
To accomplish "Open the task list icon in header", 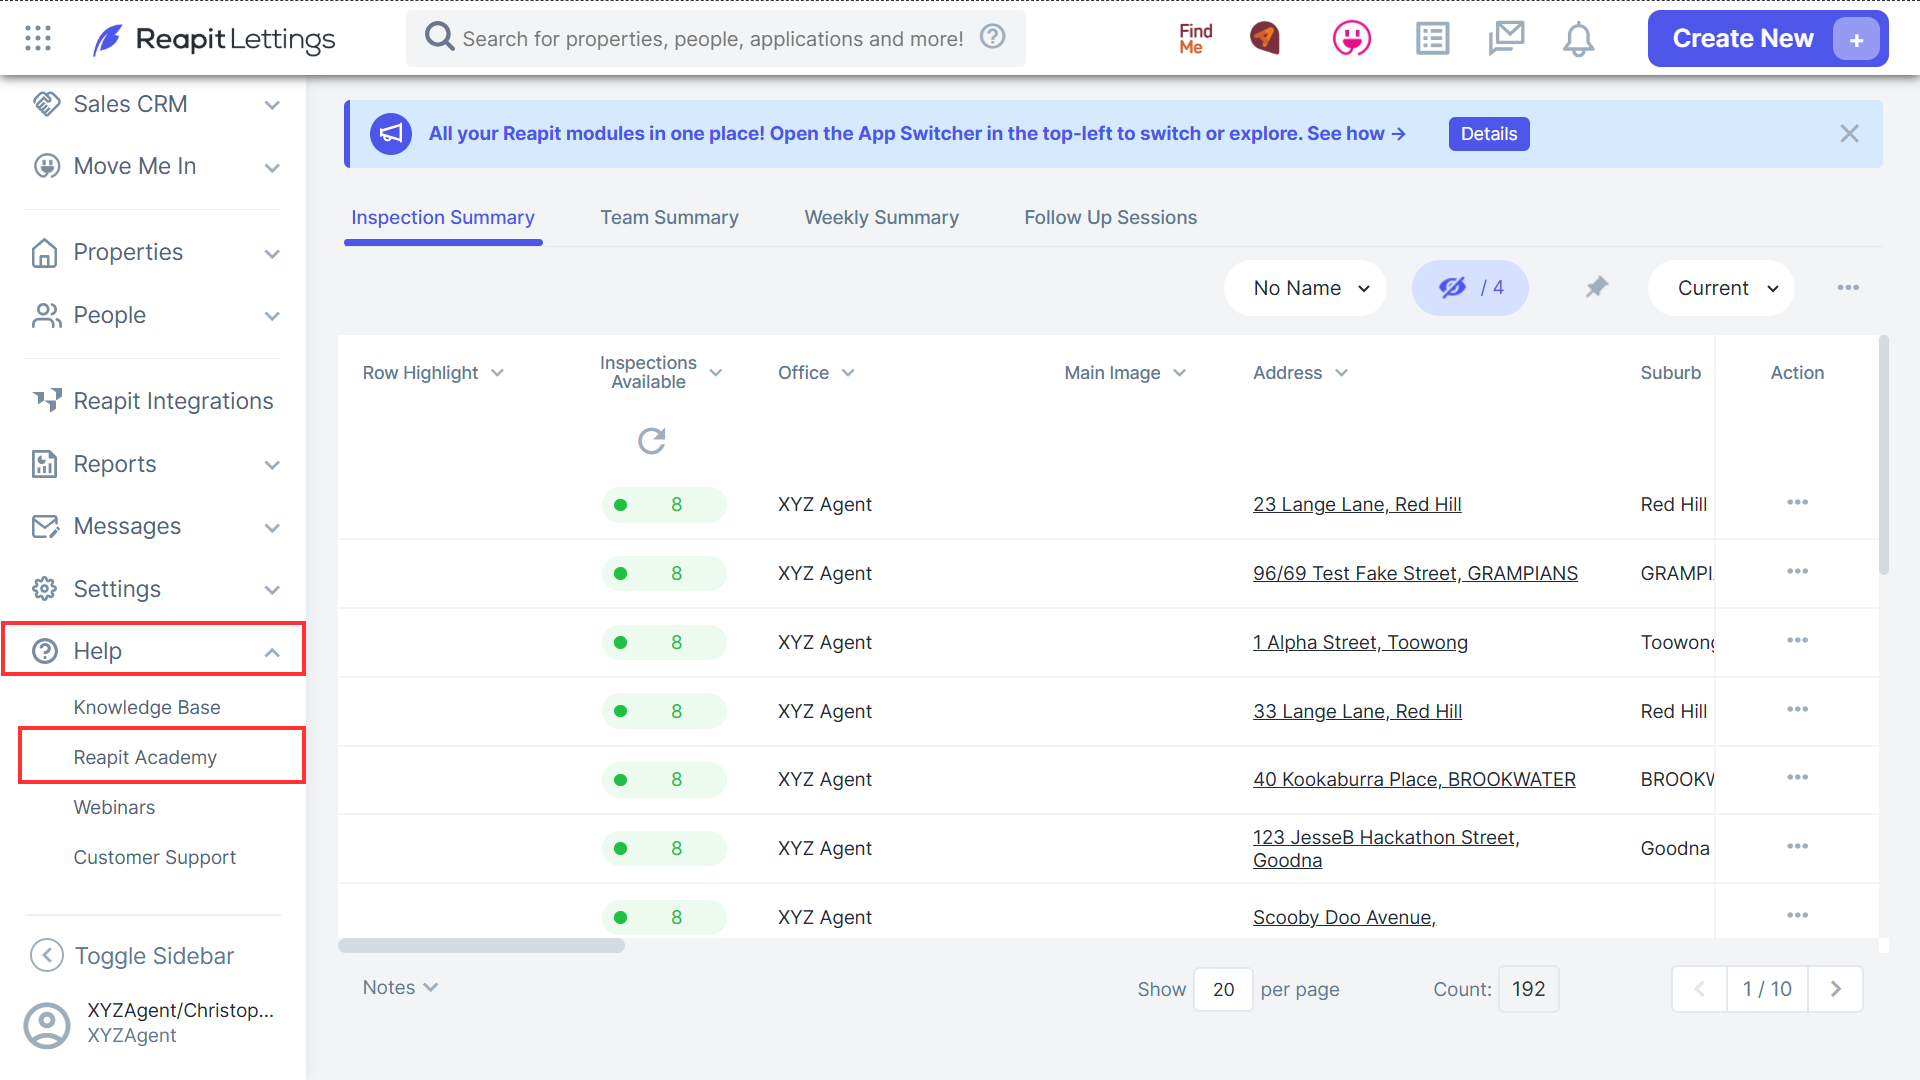I will 1432,38.
